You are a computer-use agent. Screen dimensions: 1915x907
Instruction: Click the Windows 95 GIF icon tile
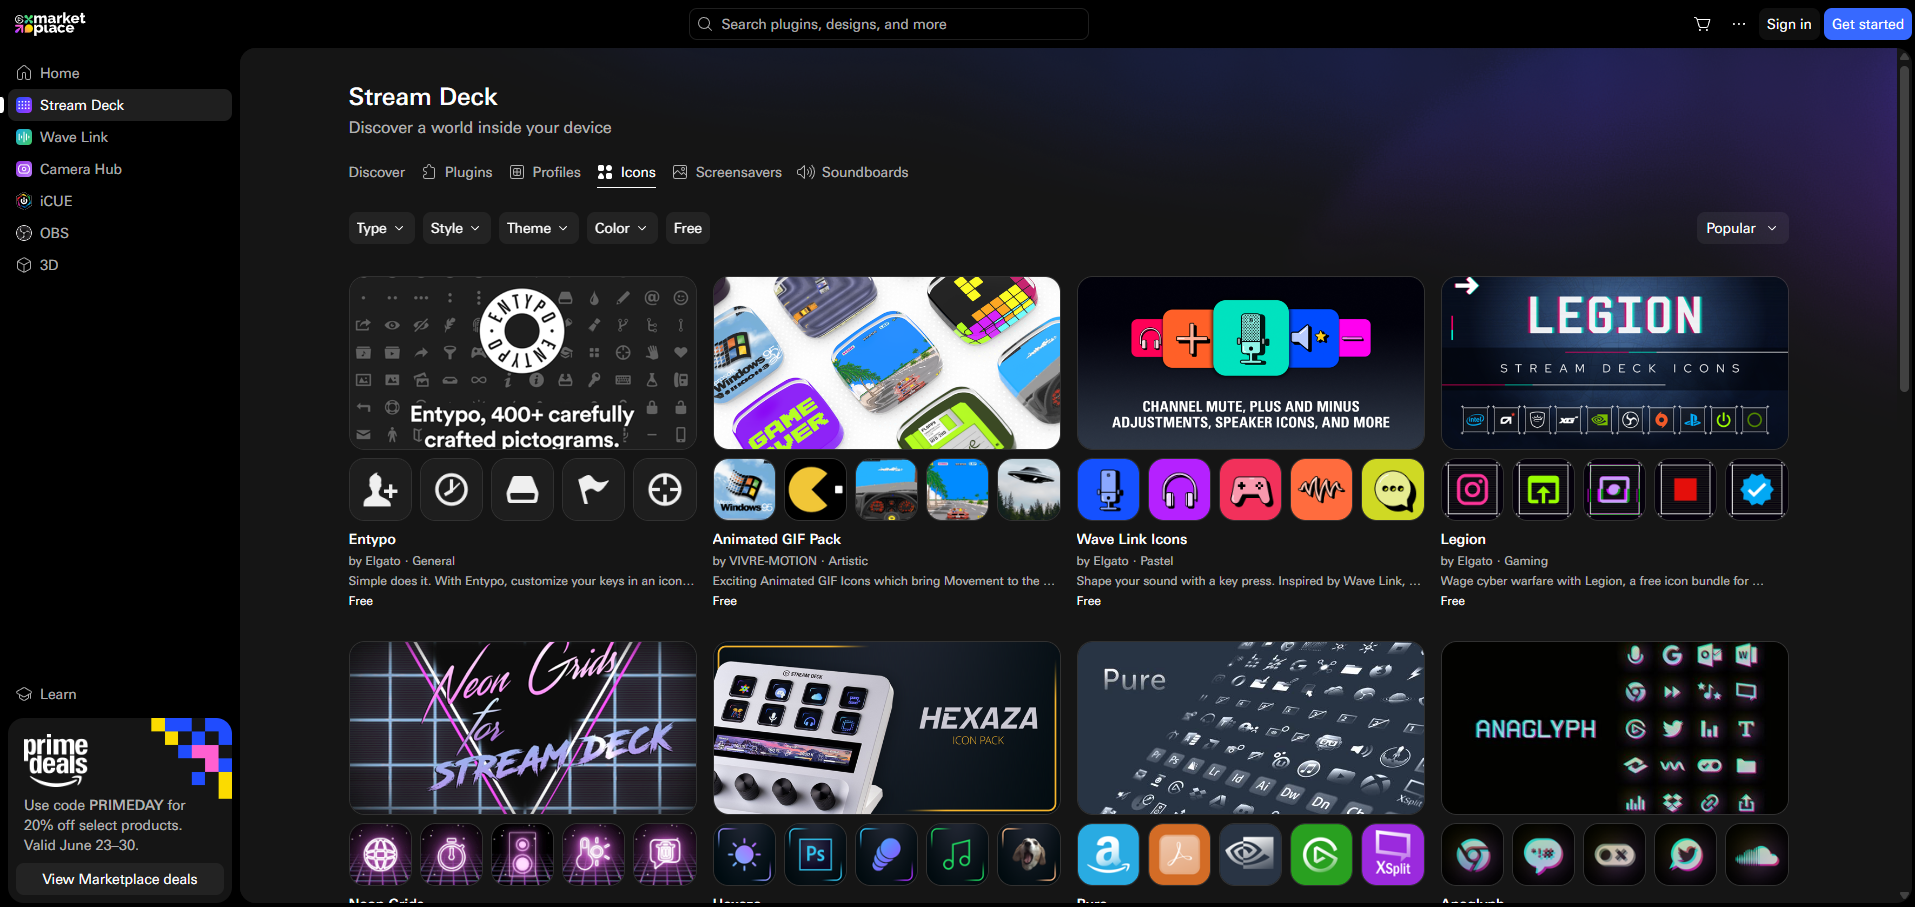tap(744, 490)
